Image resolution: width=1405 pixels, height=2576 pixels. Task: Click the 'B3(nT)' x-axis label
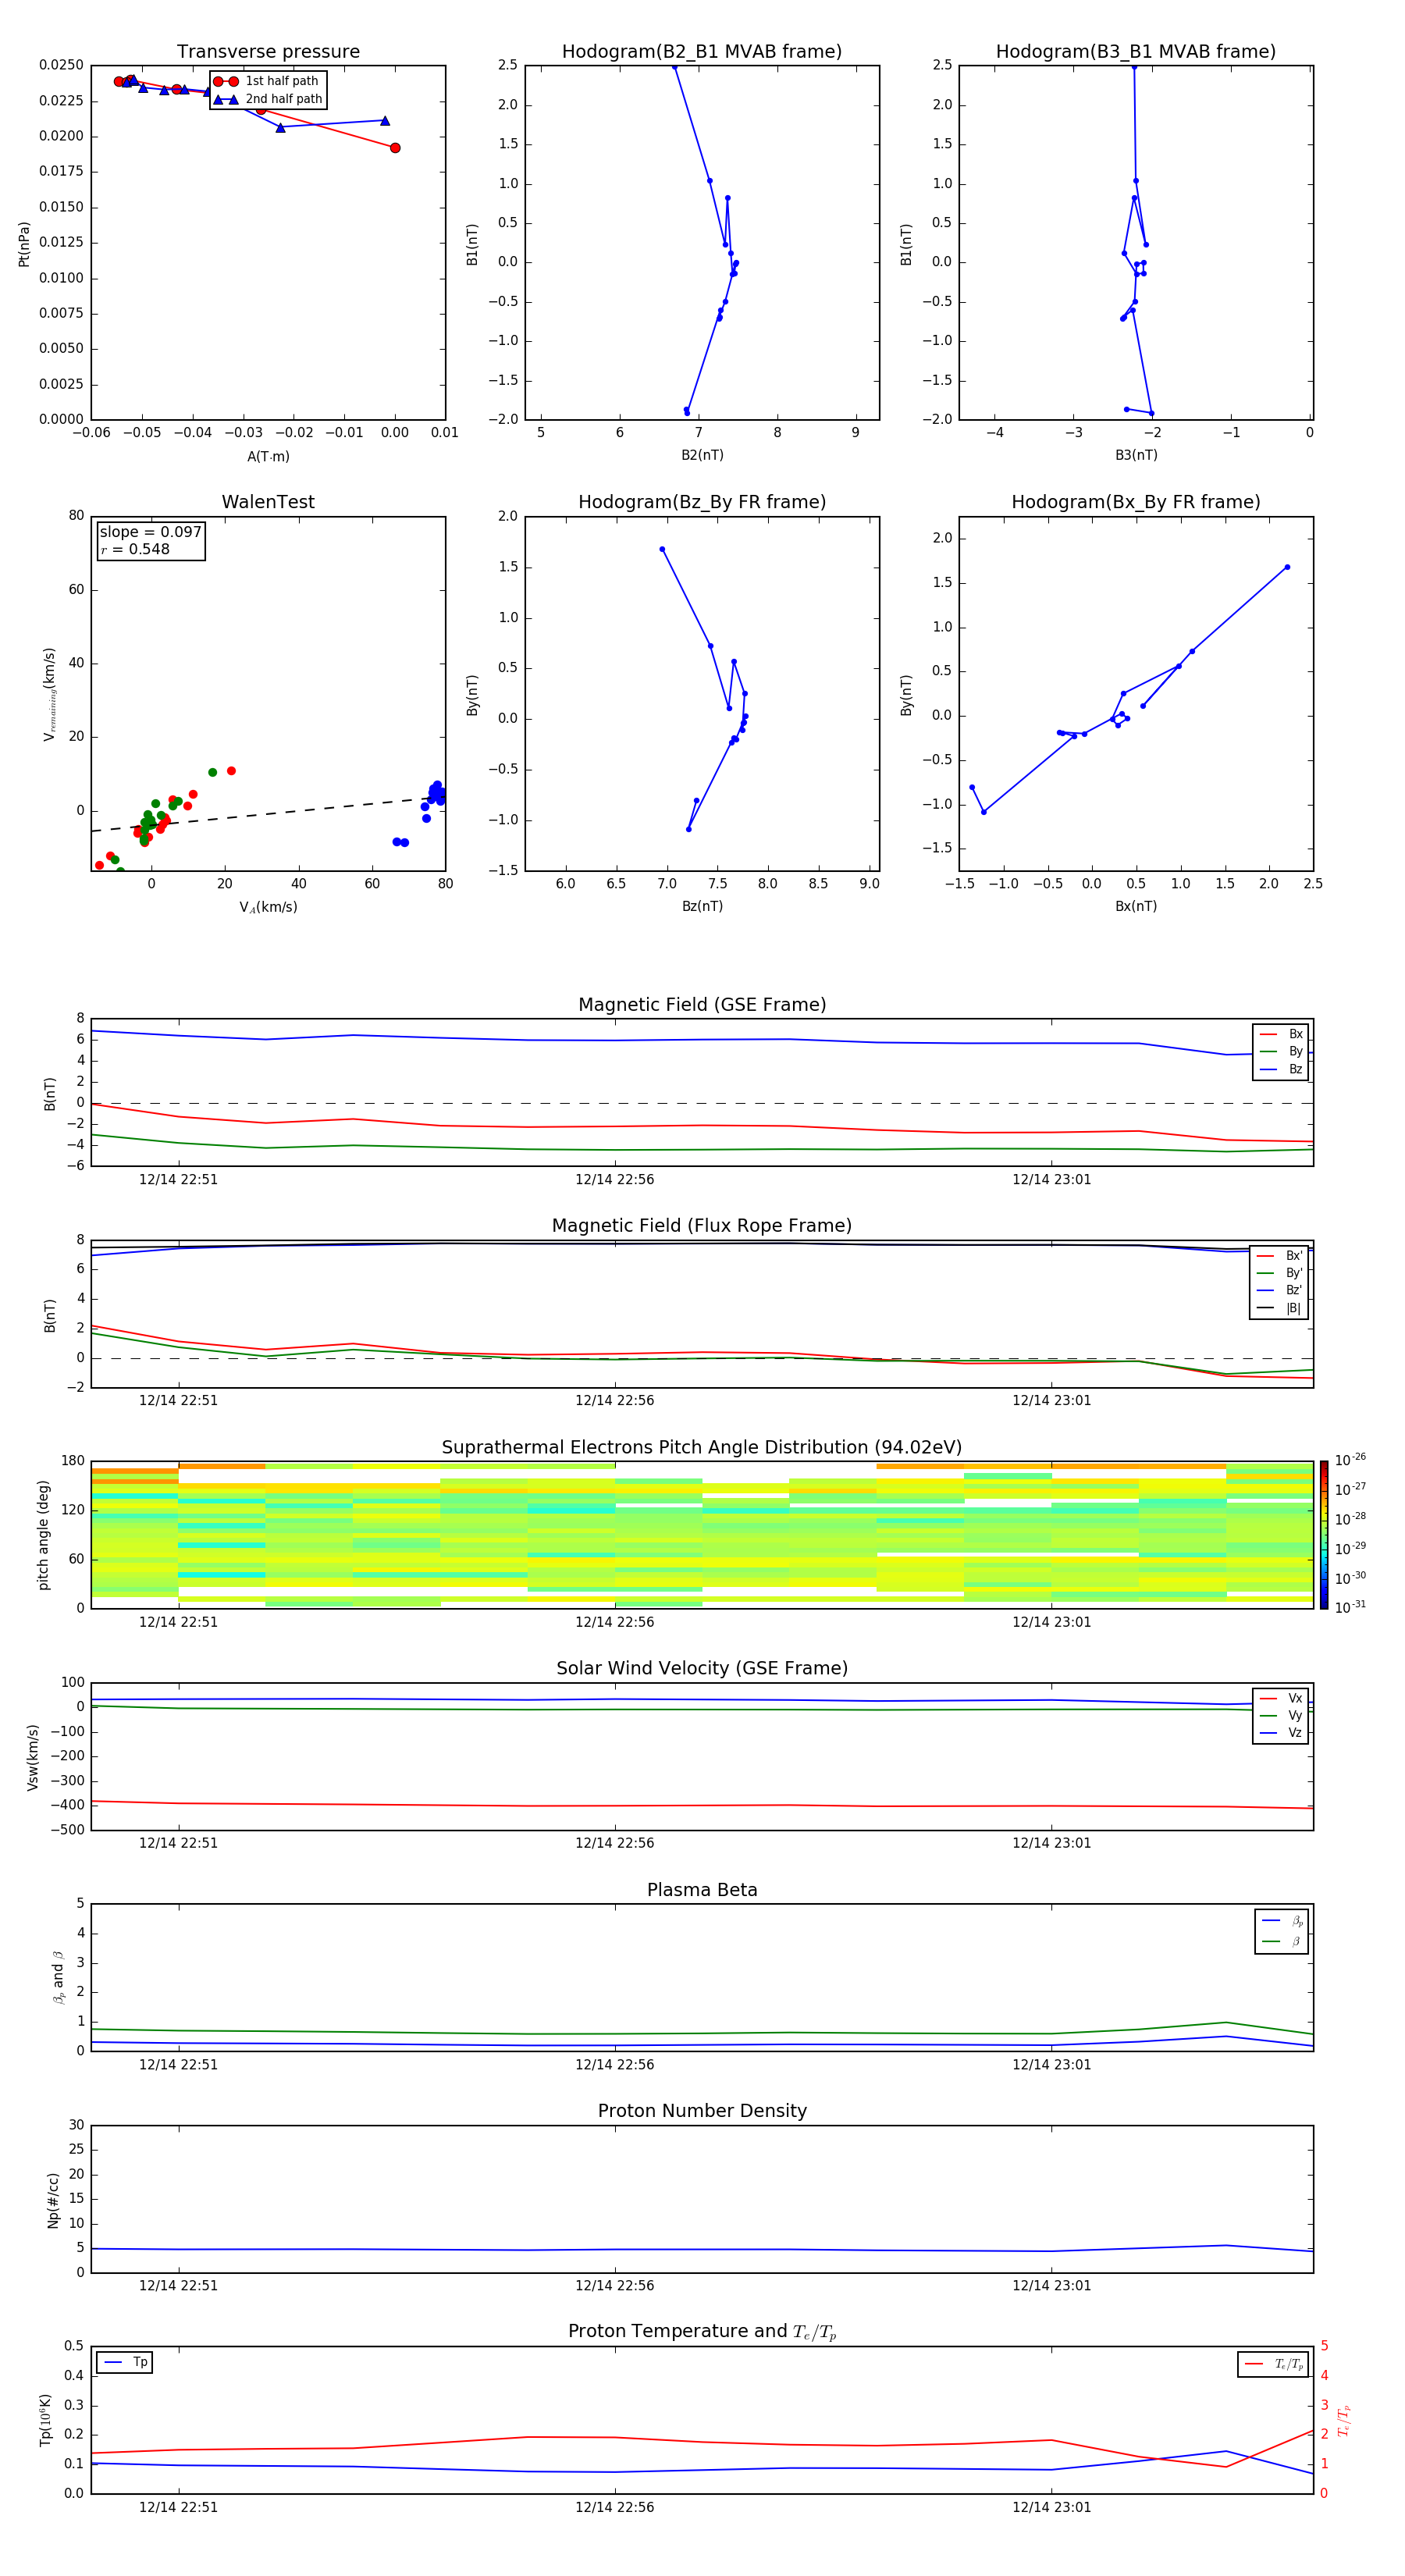point(1136,455)
